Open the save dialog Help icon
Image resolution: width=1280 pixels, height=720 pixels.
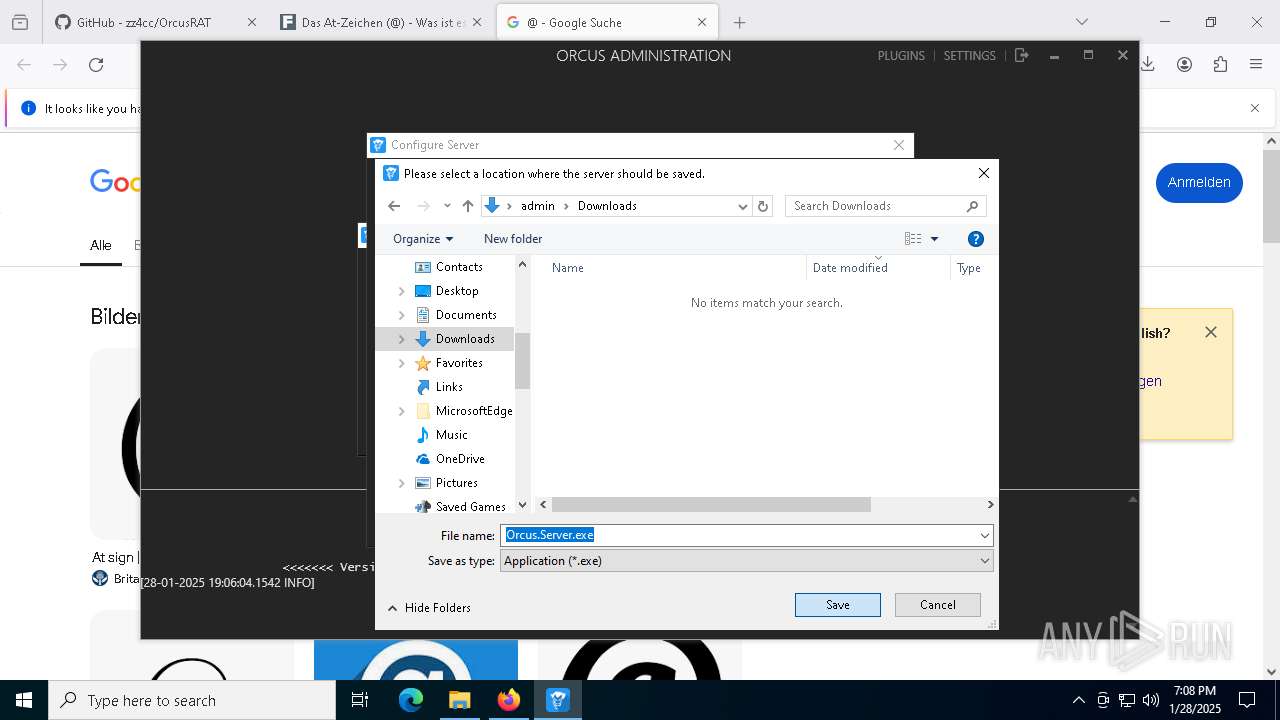point(976,239)
